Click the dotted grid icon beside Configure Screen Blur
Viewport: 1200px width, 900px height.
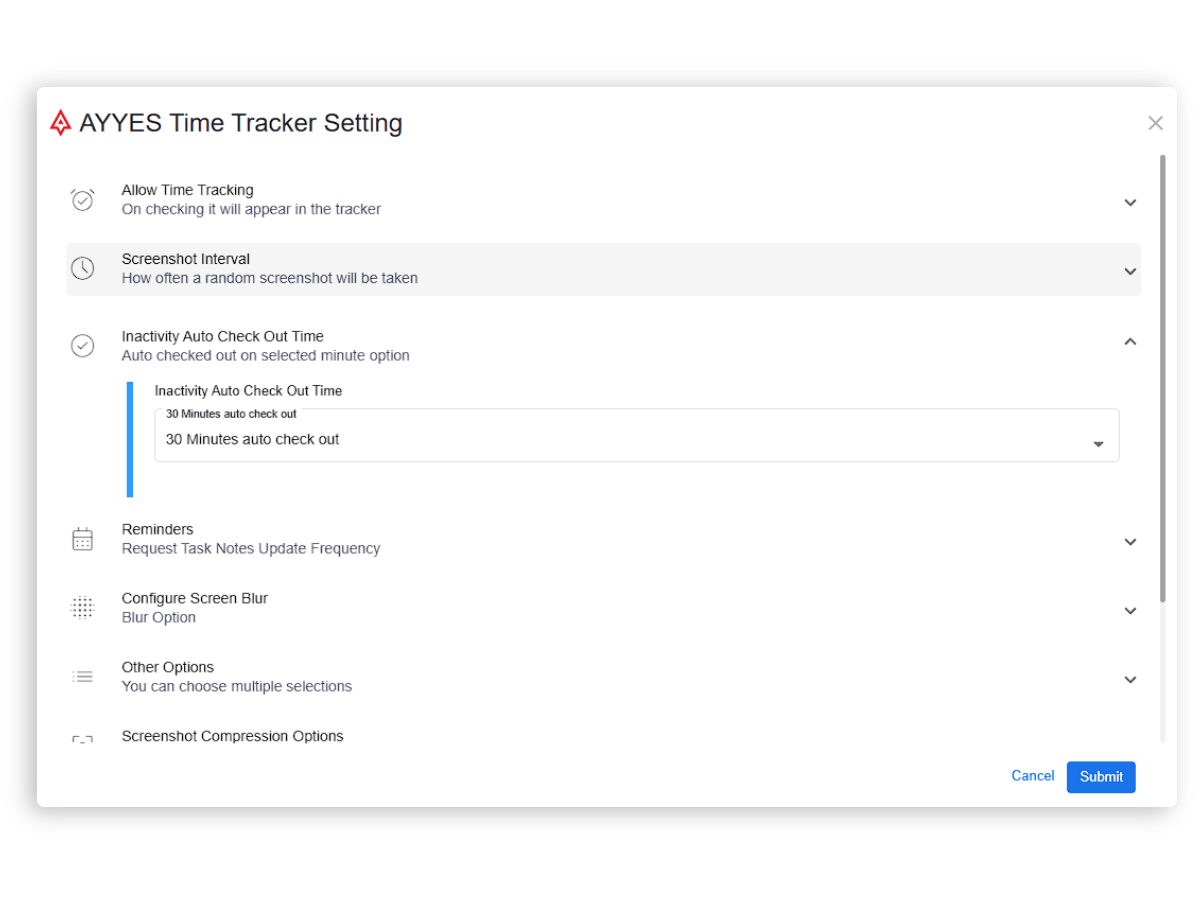tap(82, 607)
